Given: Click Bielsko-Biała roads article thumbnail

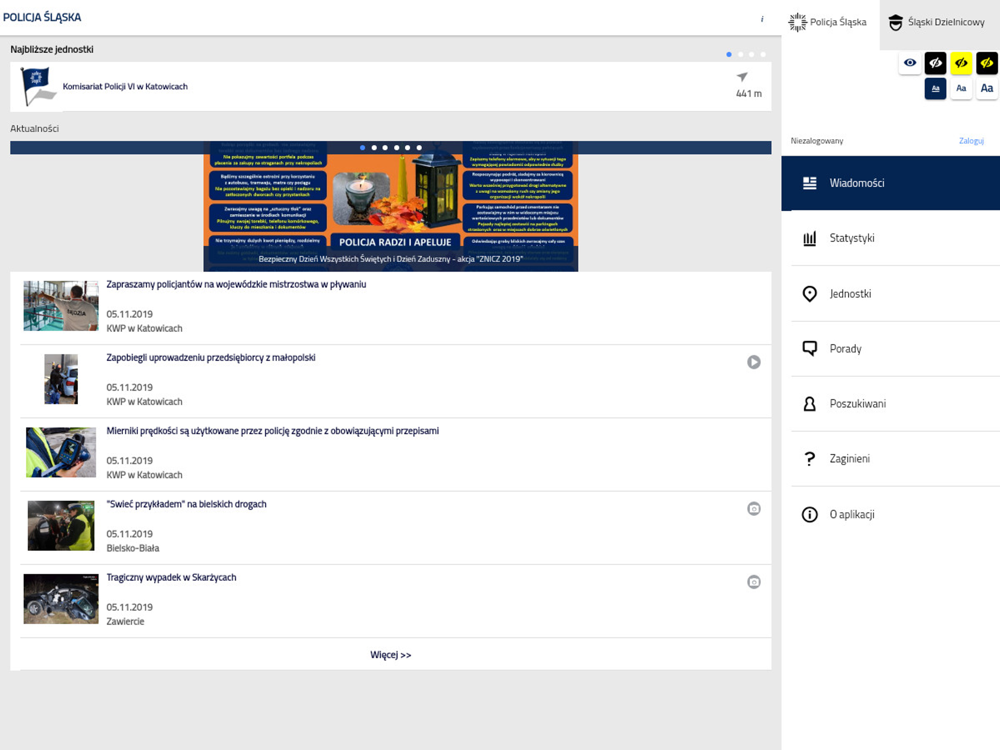Looking at the screenshot, I should pos(61,526).
